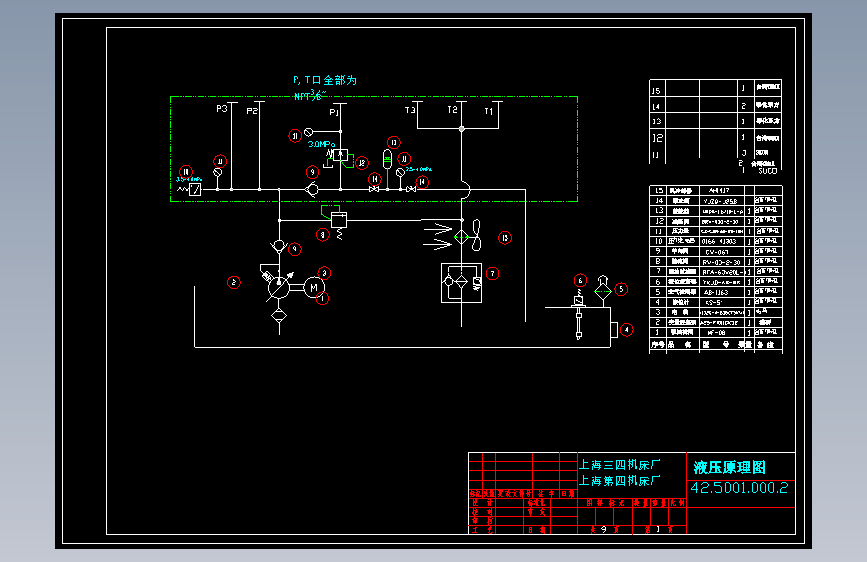This screenshot has width=867, height=562.
Task: Select the air cooler fan blade symbol
Action: (x=476, y=235)
